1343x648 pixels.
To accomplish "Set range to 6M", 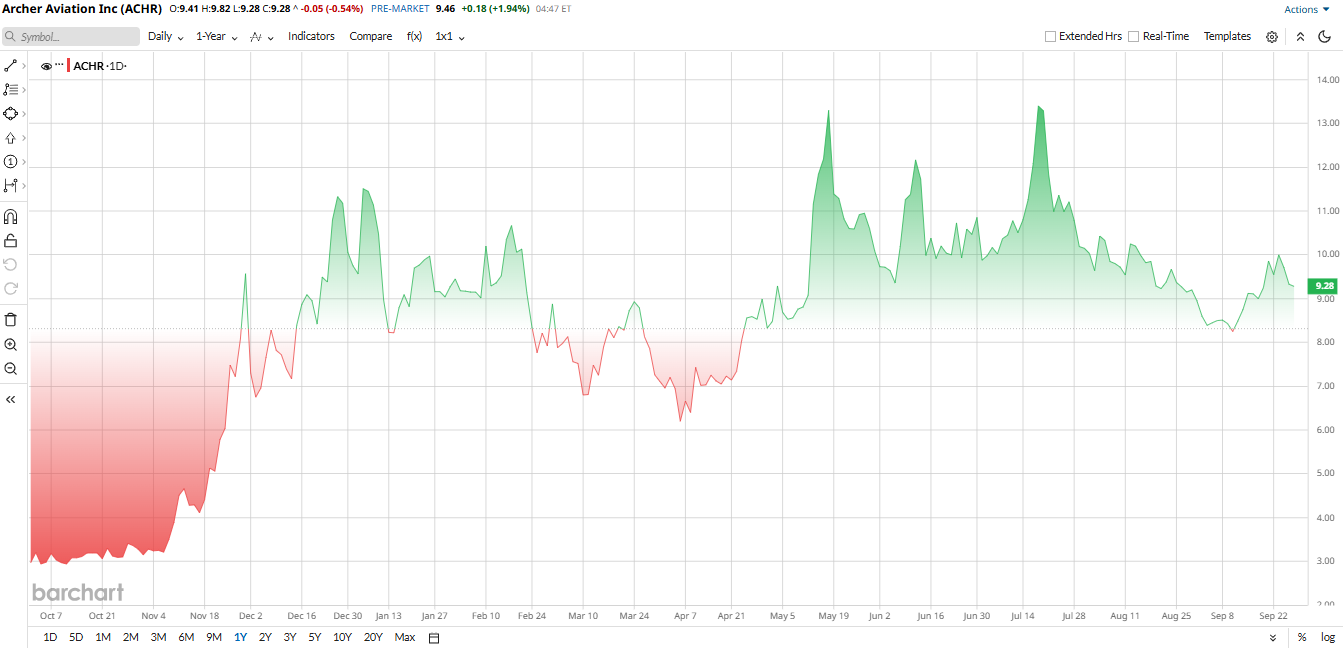I will pos(186,637).
